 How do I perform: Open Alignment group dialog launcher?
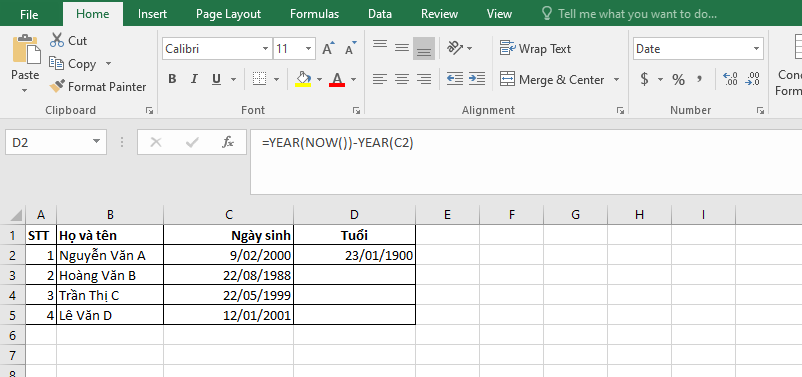click(620, 110)
